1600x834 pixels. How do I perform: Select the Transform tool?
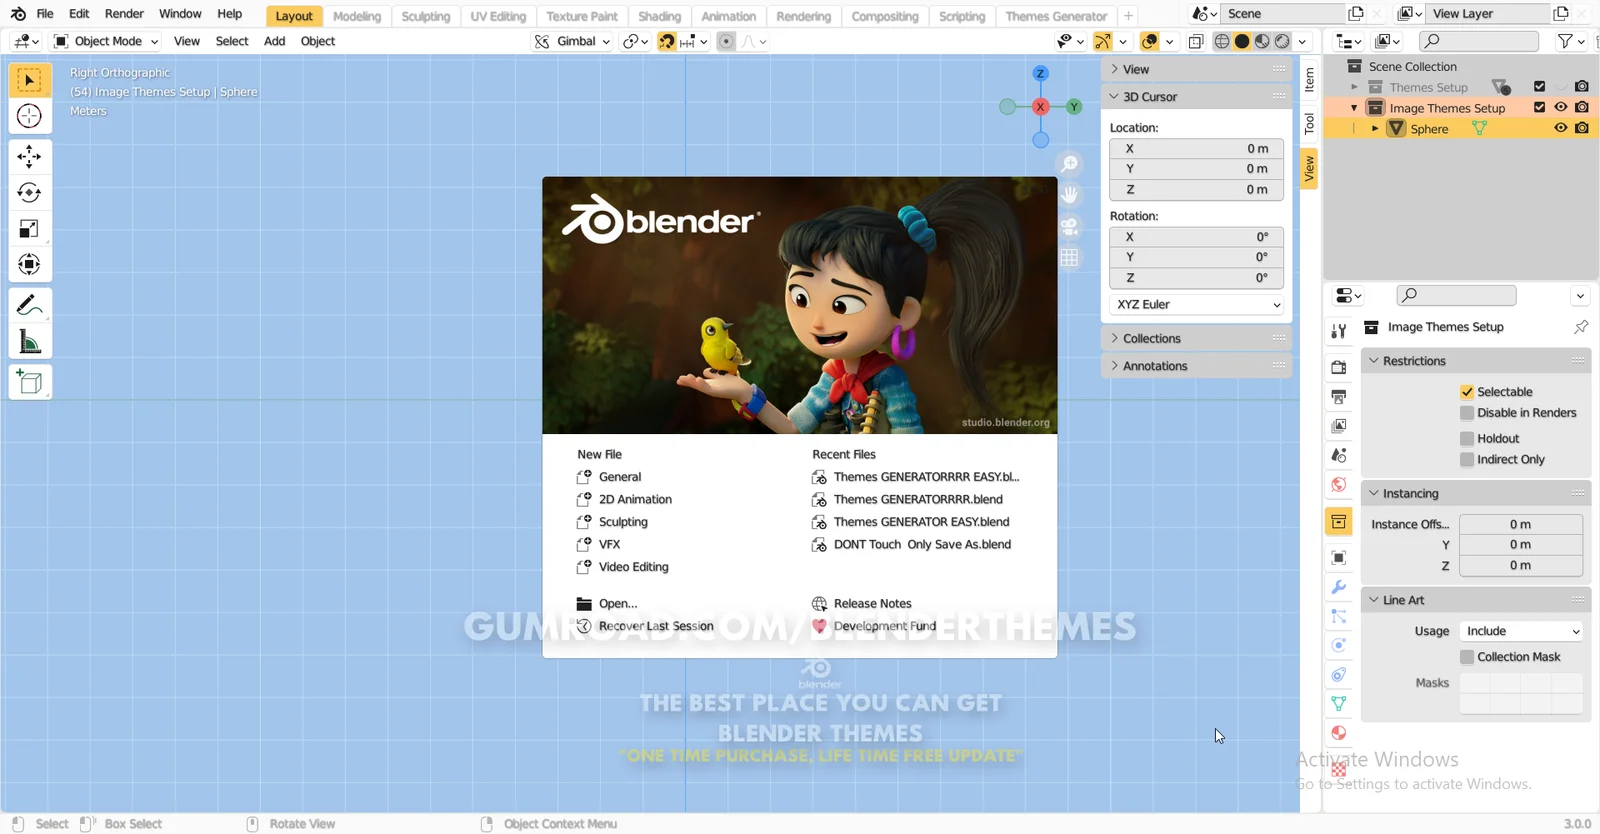coord(30,265)
